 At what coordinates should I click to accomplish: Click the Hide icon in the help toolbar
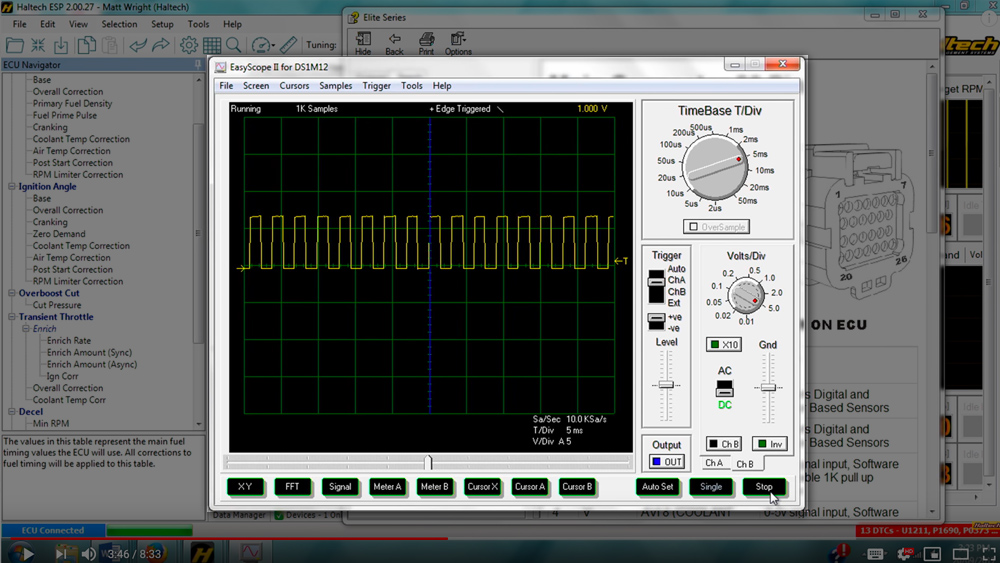(x=363, y=43)
